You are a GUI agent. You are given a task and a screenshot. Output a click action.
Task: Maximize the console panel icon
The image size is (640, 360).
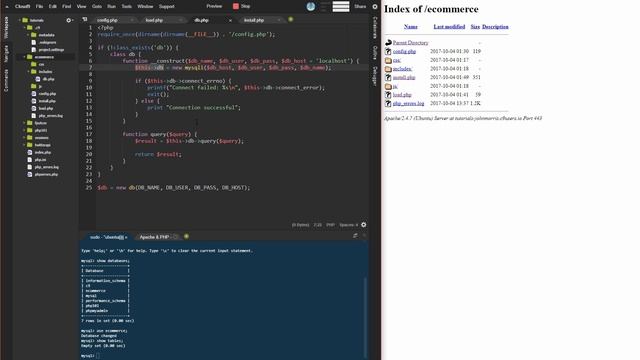pyautogui.click(x=355, y=236)
